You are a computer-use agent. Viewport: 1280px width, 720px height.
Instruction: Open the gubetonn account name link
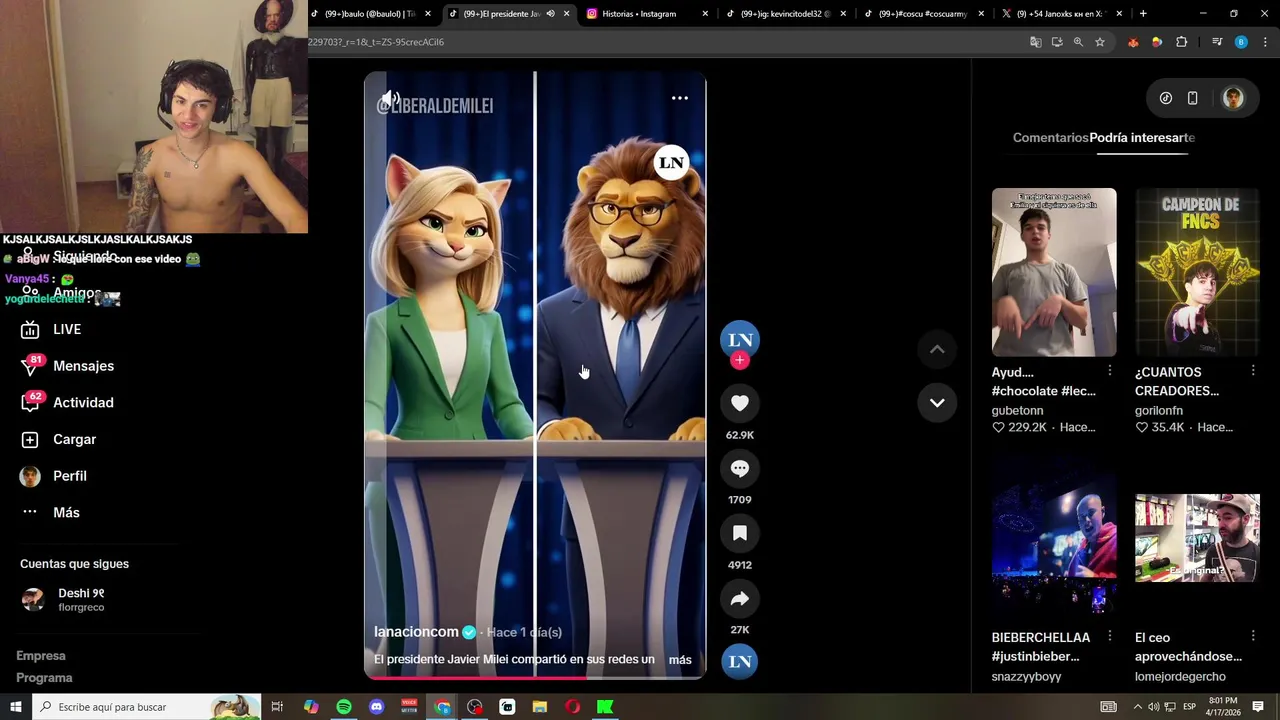[x=1017, y=411]
